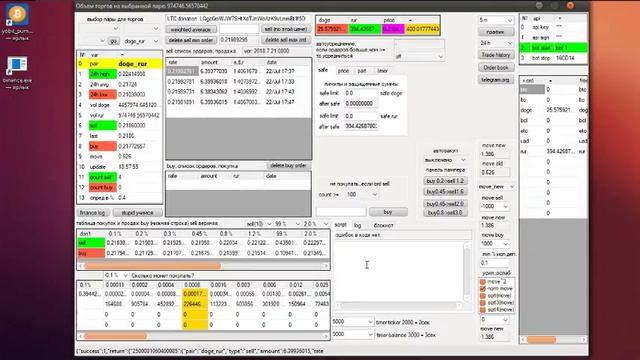Enable the sqrt(move) checkbox
The image size is (640, 360).
(483, 296)
